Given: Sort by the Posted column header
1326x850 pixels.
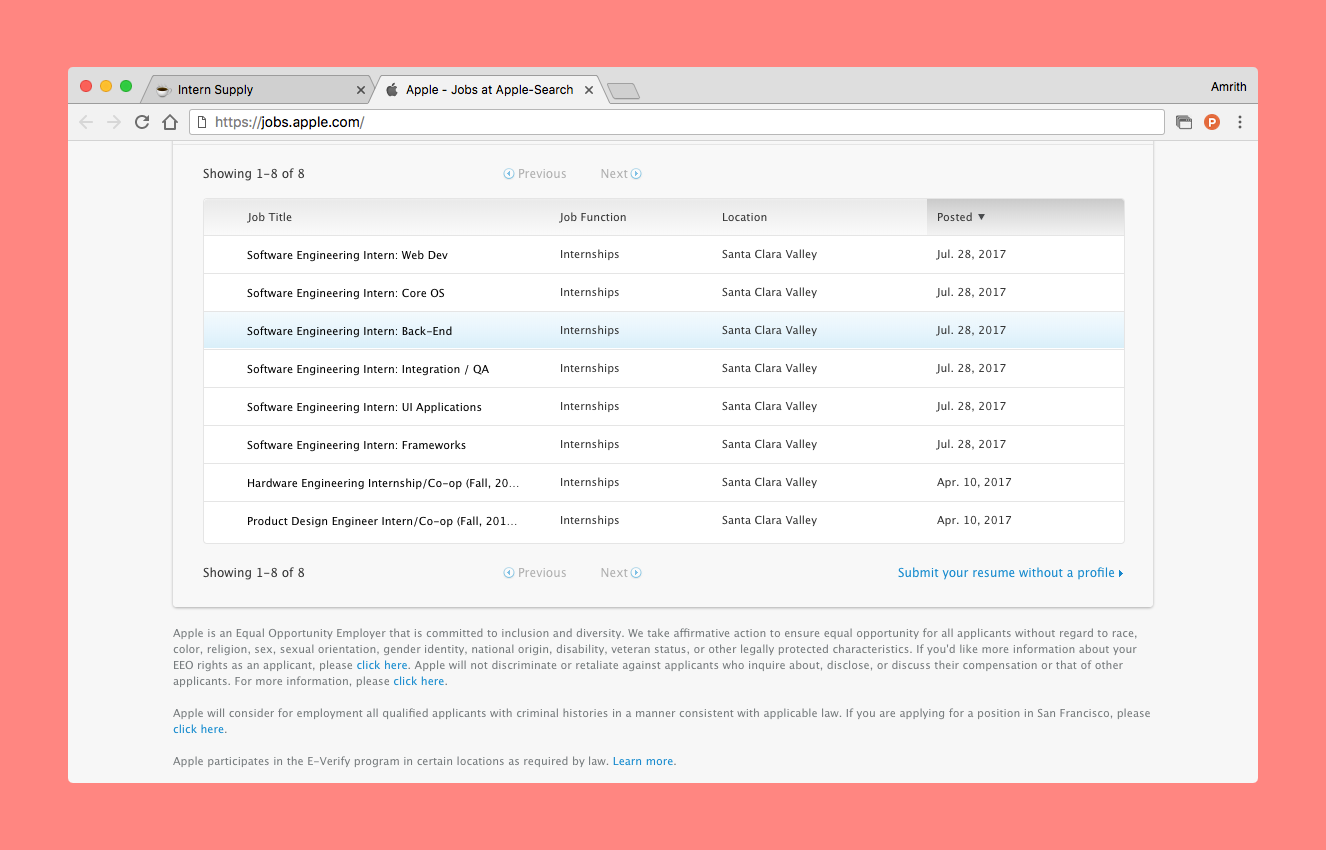Looking at the screenshot, I should (1025, 217).
